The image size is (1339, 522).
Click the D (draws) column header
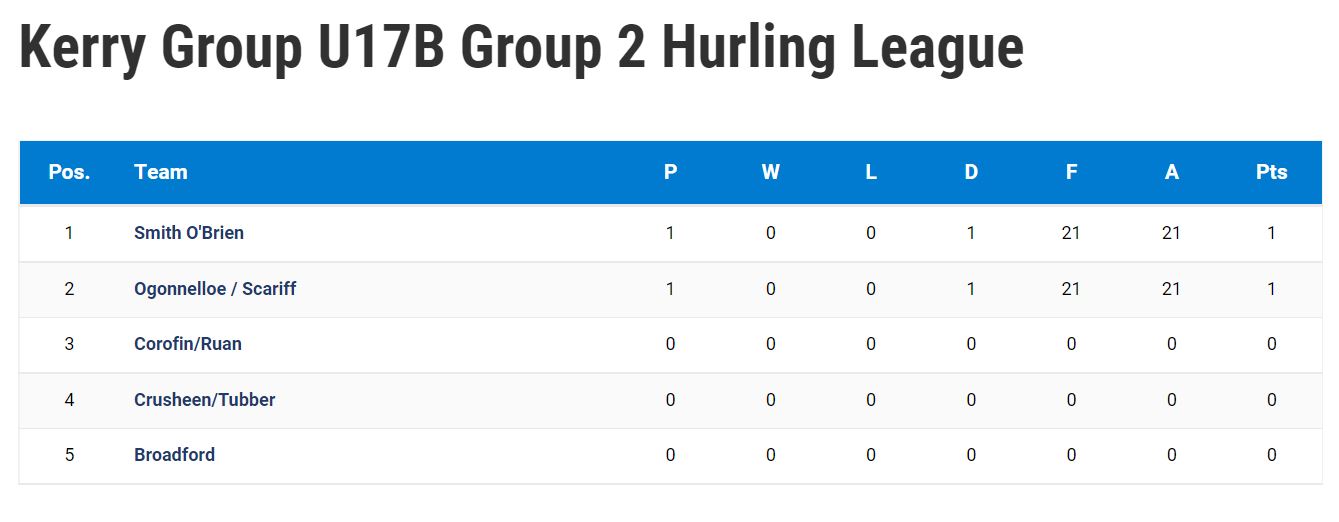pos(971,172)
